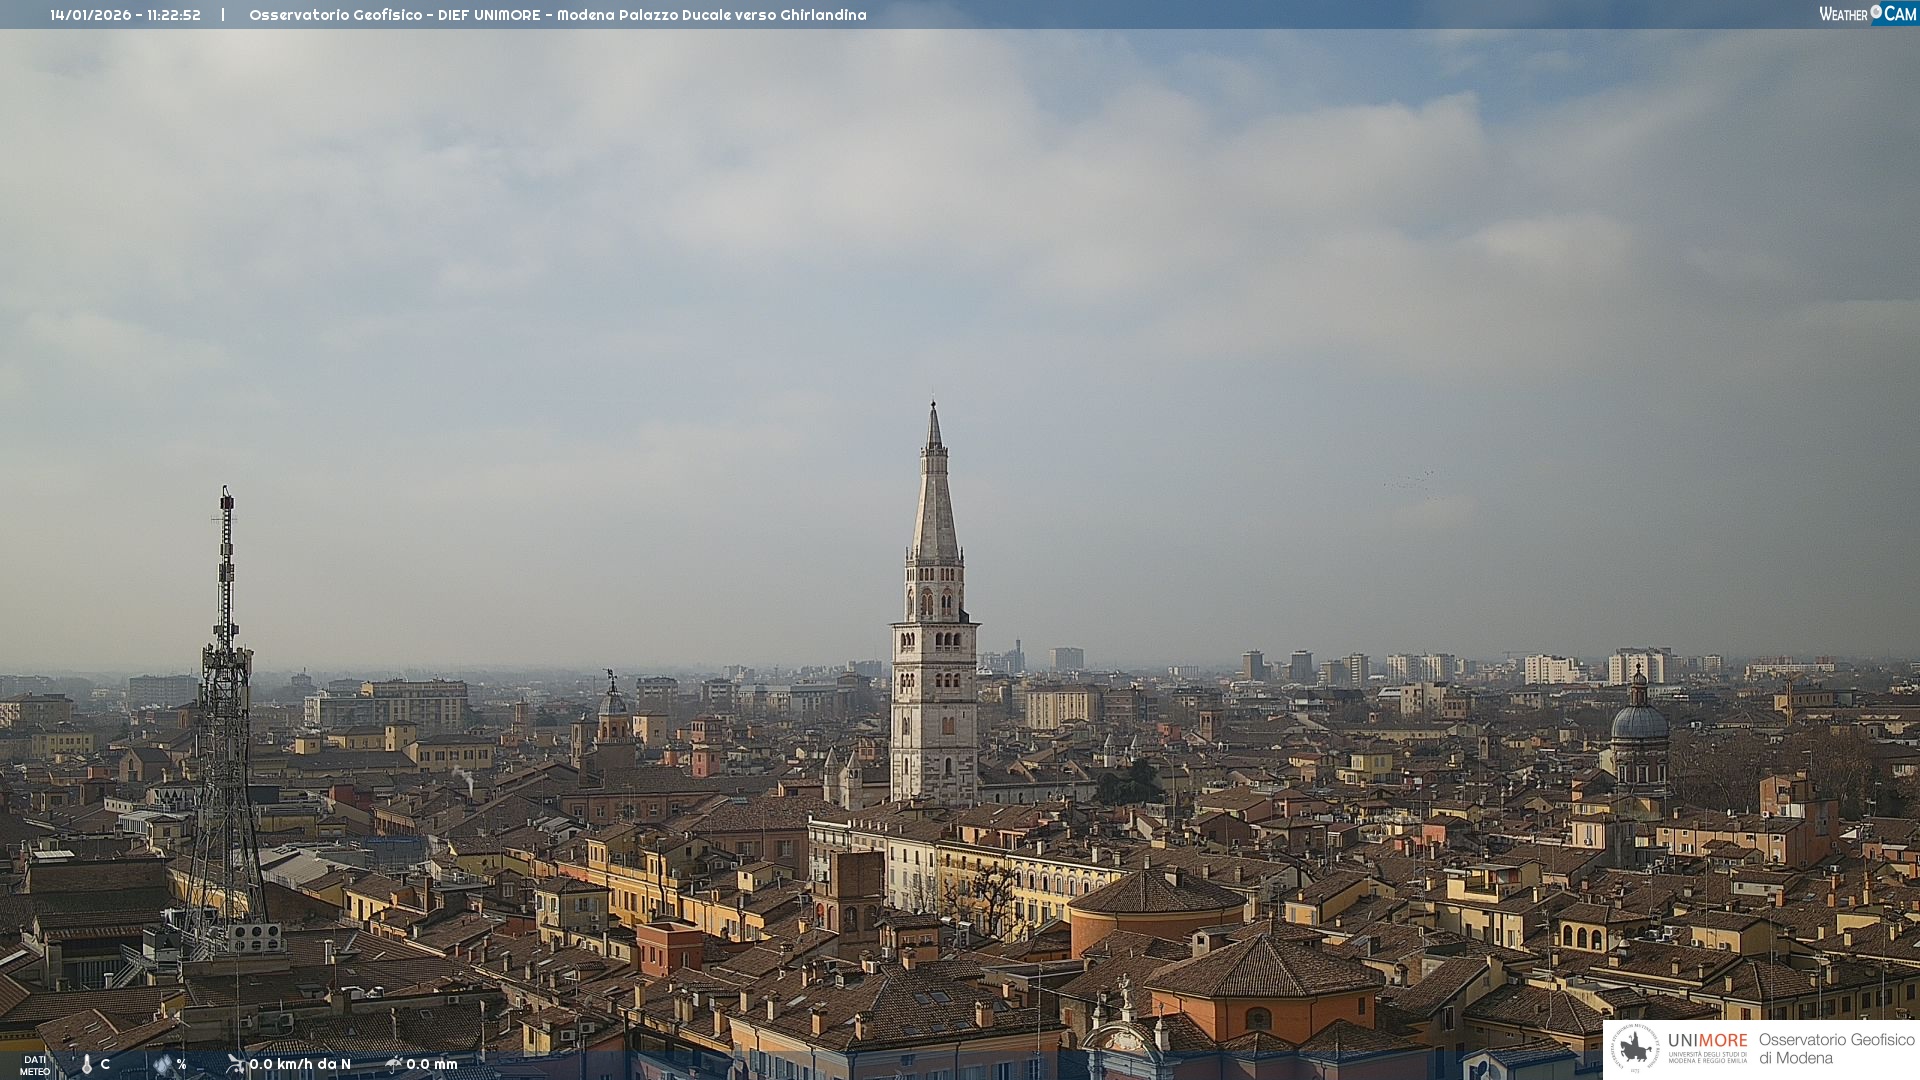Open the UNIMORE logo text link
The image size is (1920, 1080).
point(1707,1041)
